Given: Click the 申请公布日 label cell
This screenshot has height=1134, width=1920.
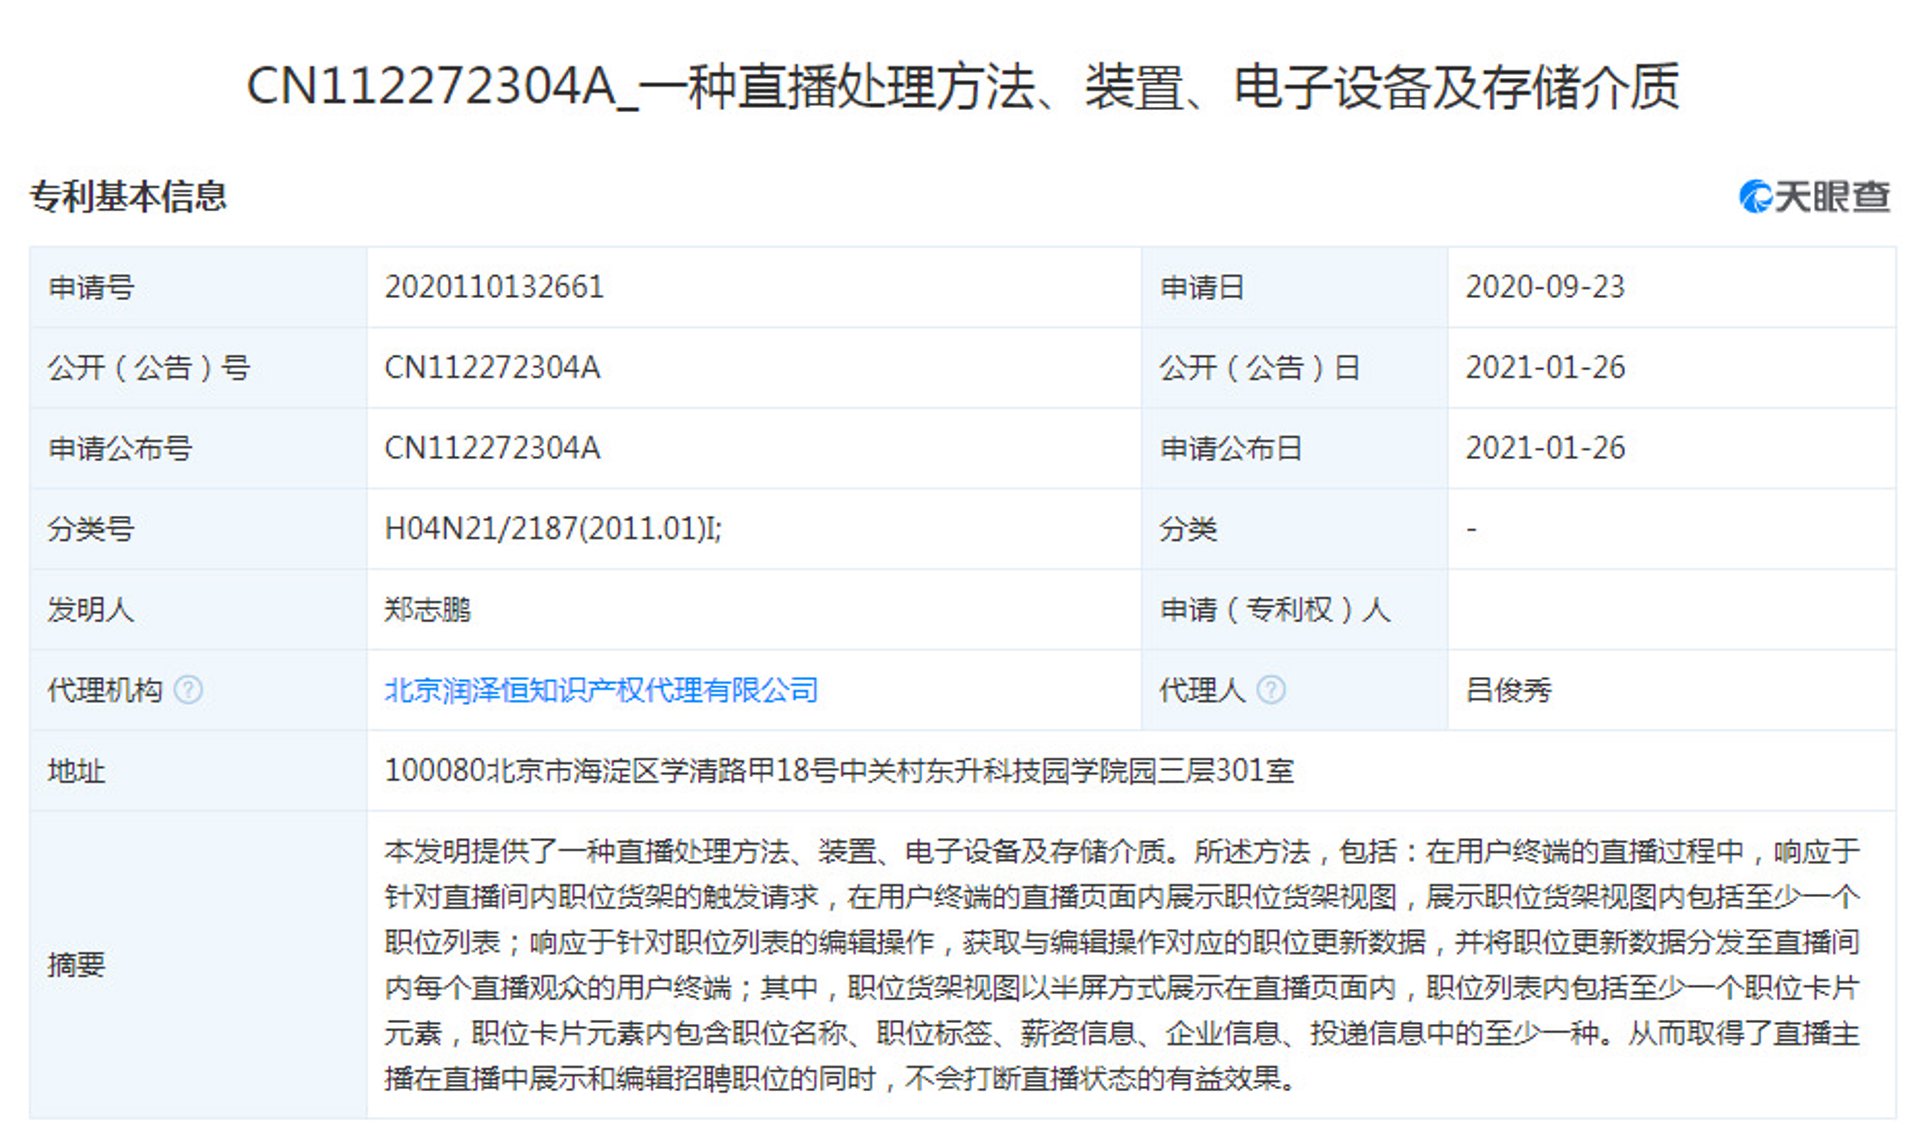Looking at the screenshot, I should pos(1294,448).
